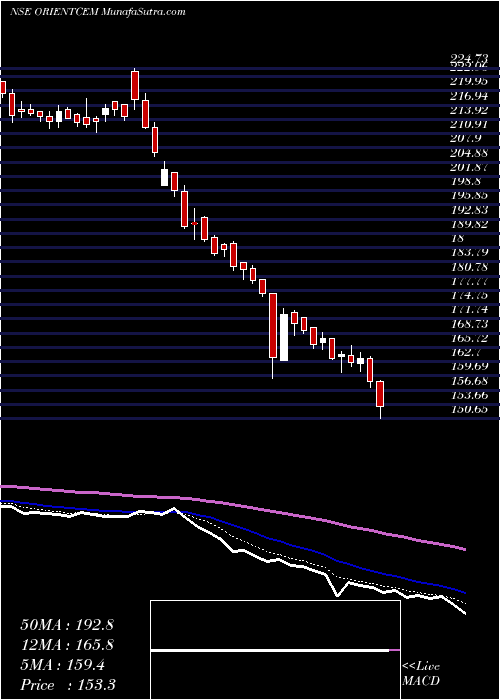Click the 168.73 price level label

point(468,324)
